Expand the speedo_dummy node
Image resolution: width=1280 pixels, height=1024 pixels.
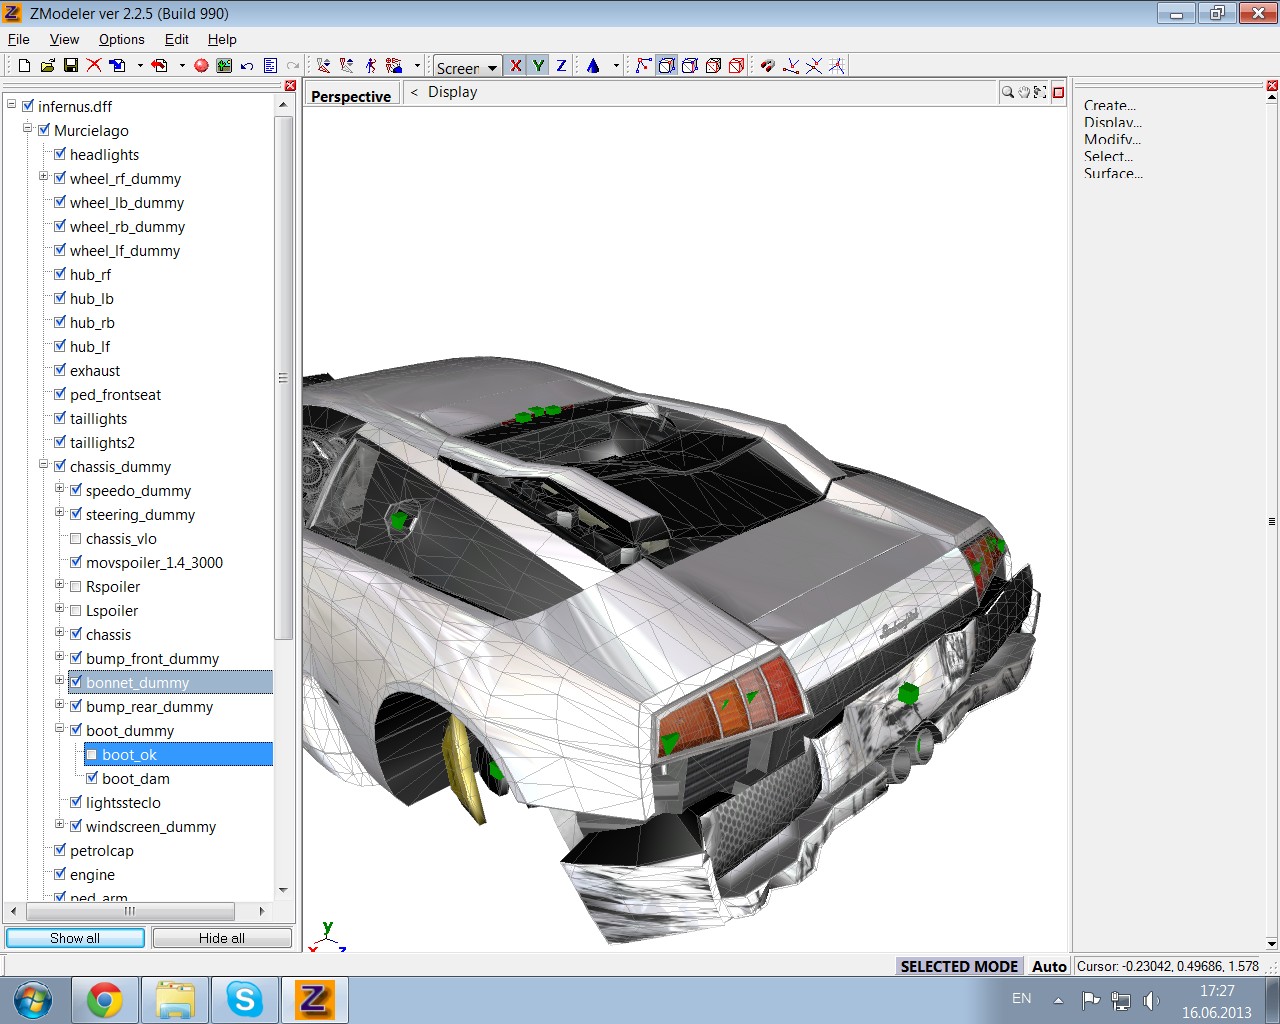coord(60,489)
